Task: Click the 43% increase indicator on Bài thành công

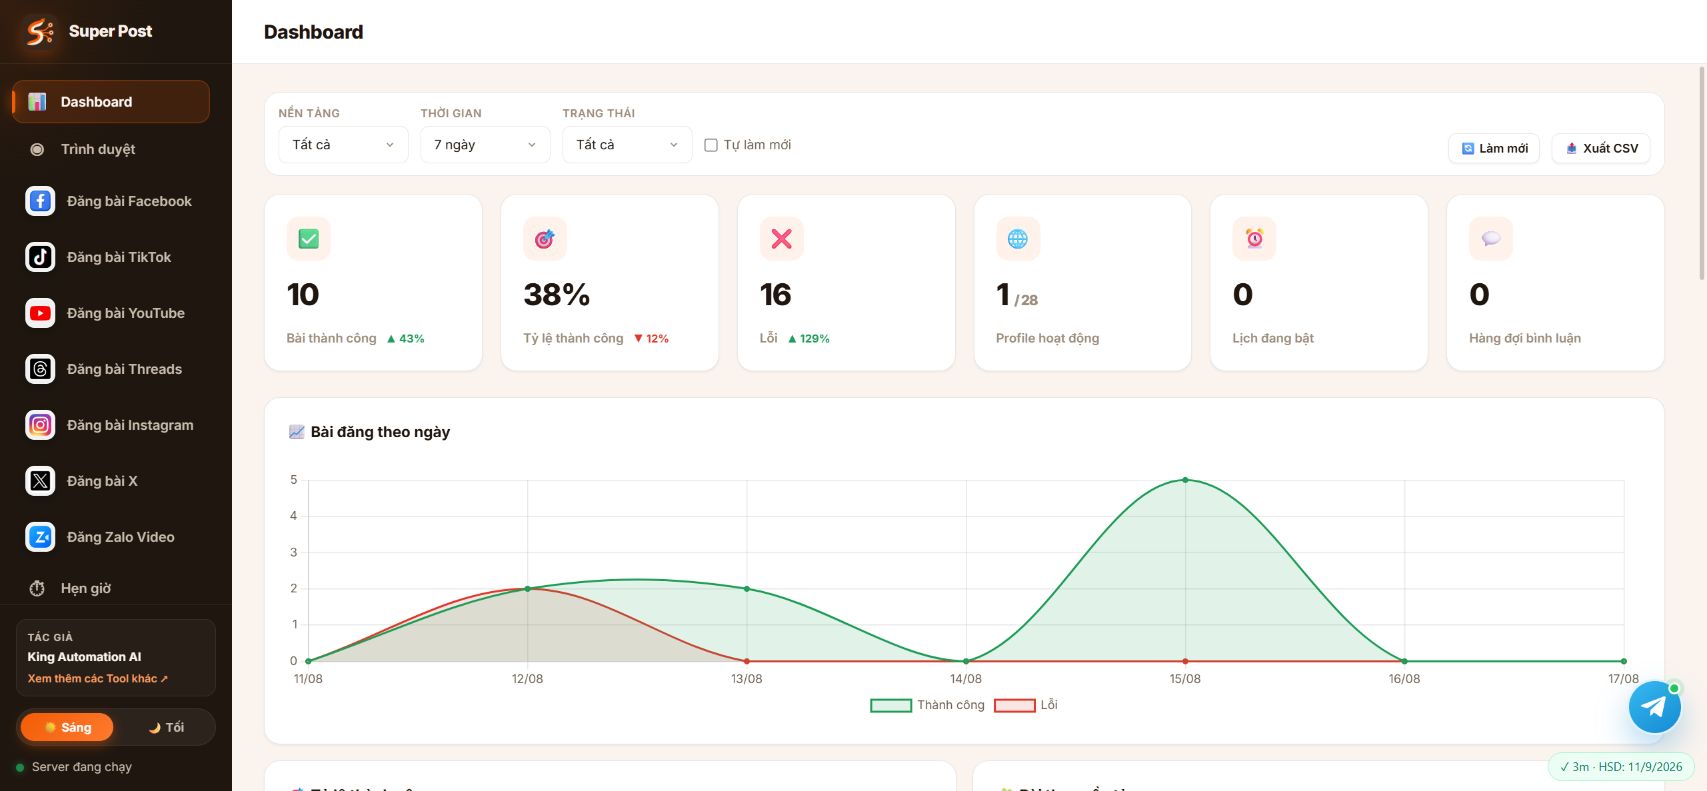Action: point(406,339)
